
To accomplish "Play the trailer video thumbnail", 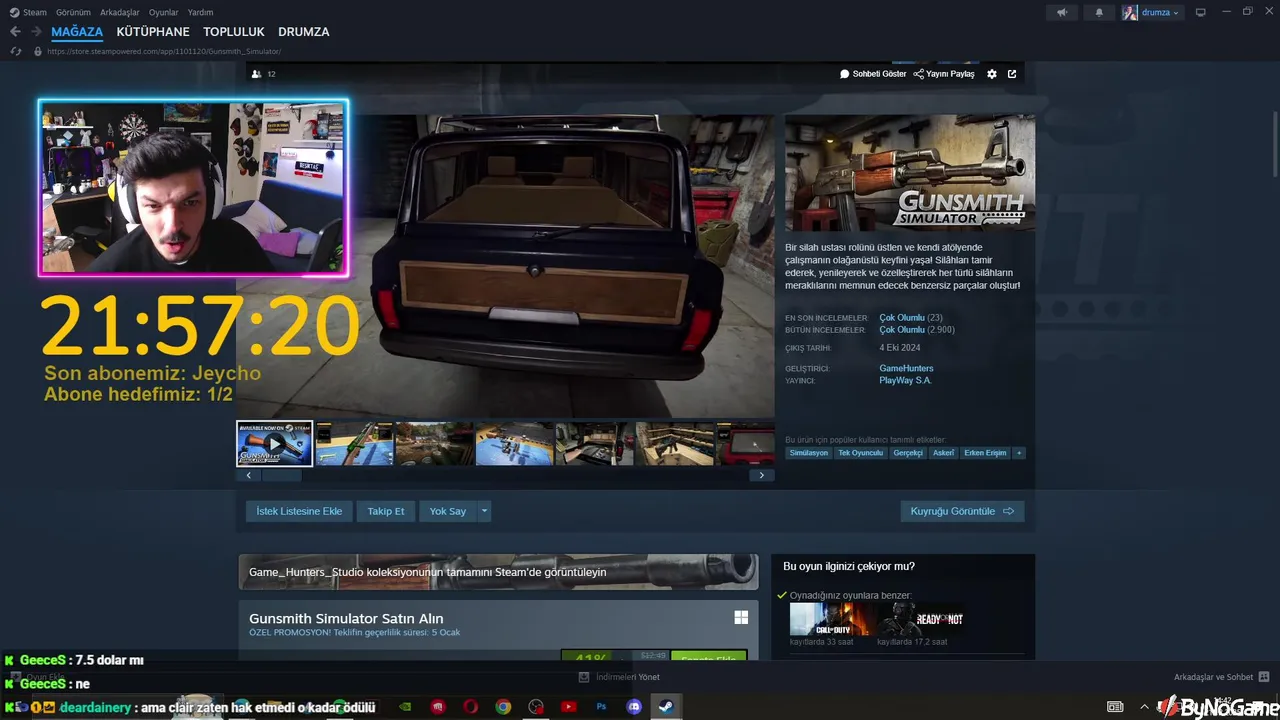I will (275, 444).
